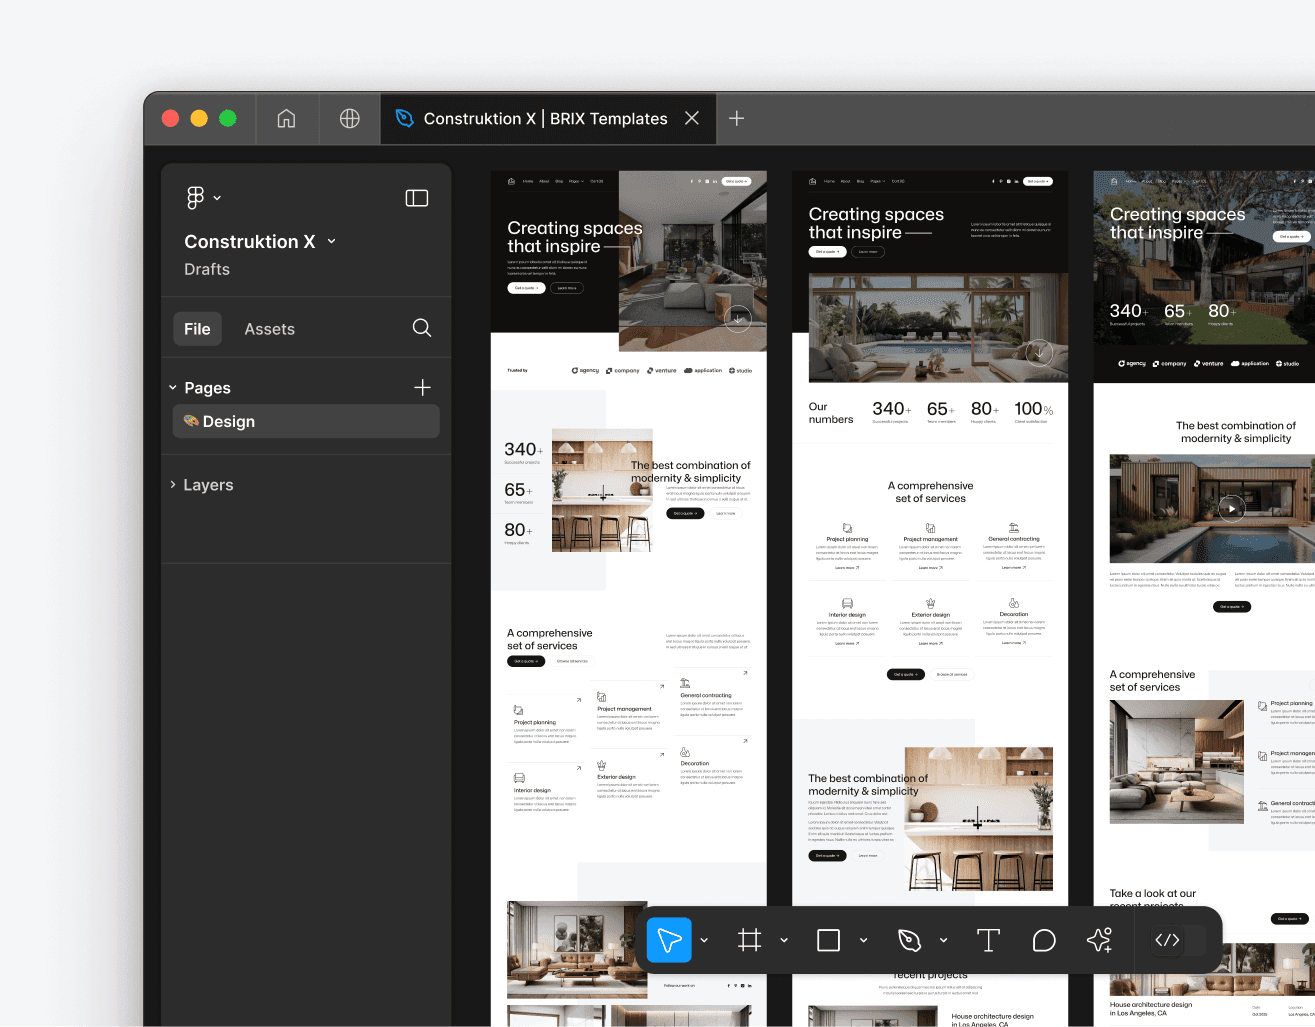Collapse the left sidebar panel
1315x1027 pixels.
416,198
